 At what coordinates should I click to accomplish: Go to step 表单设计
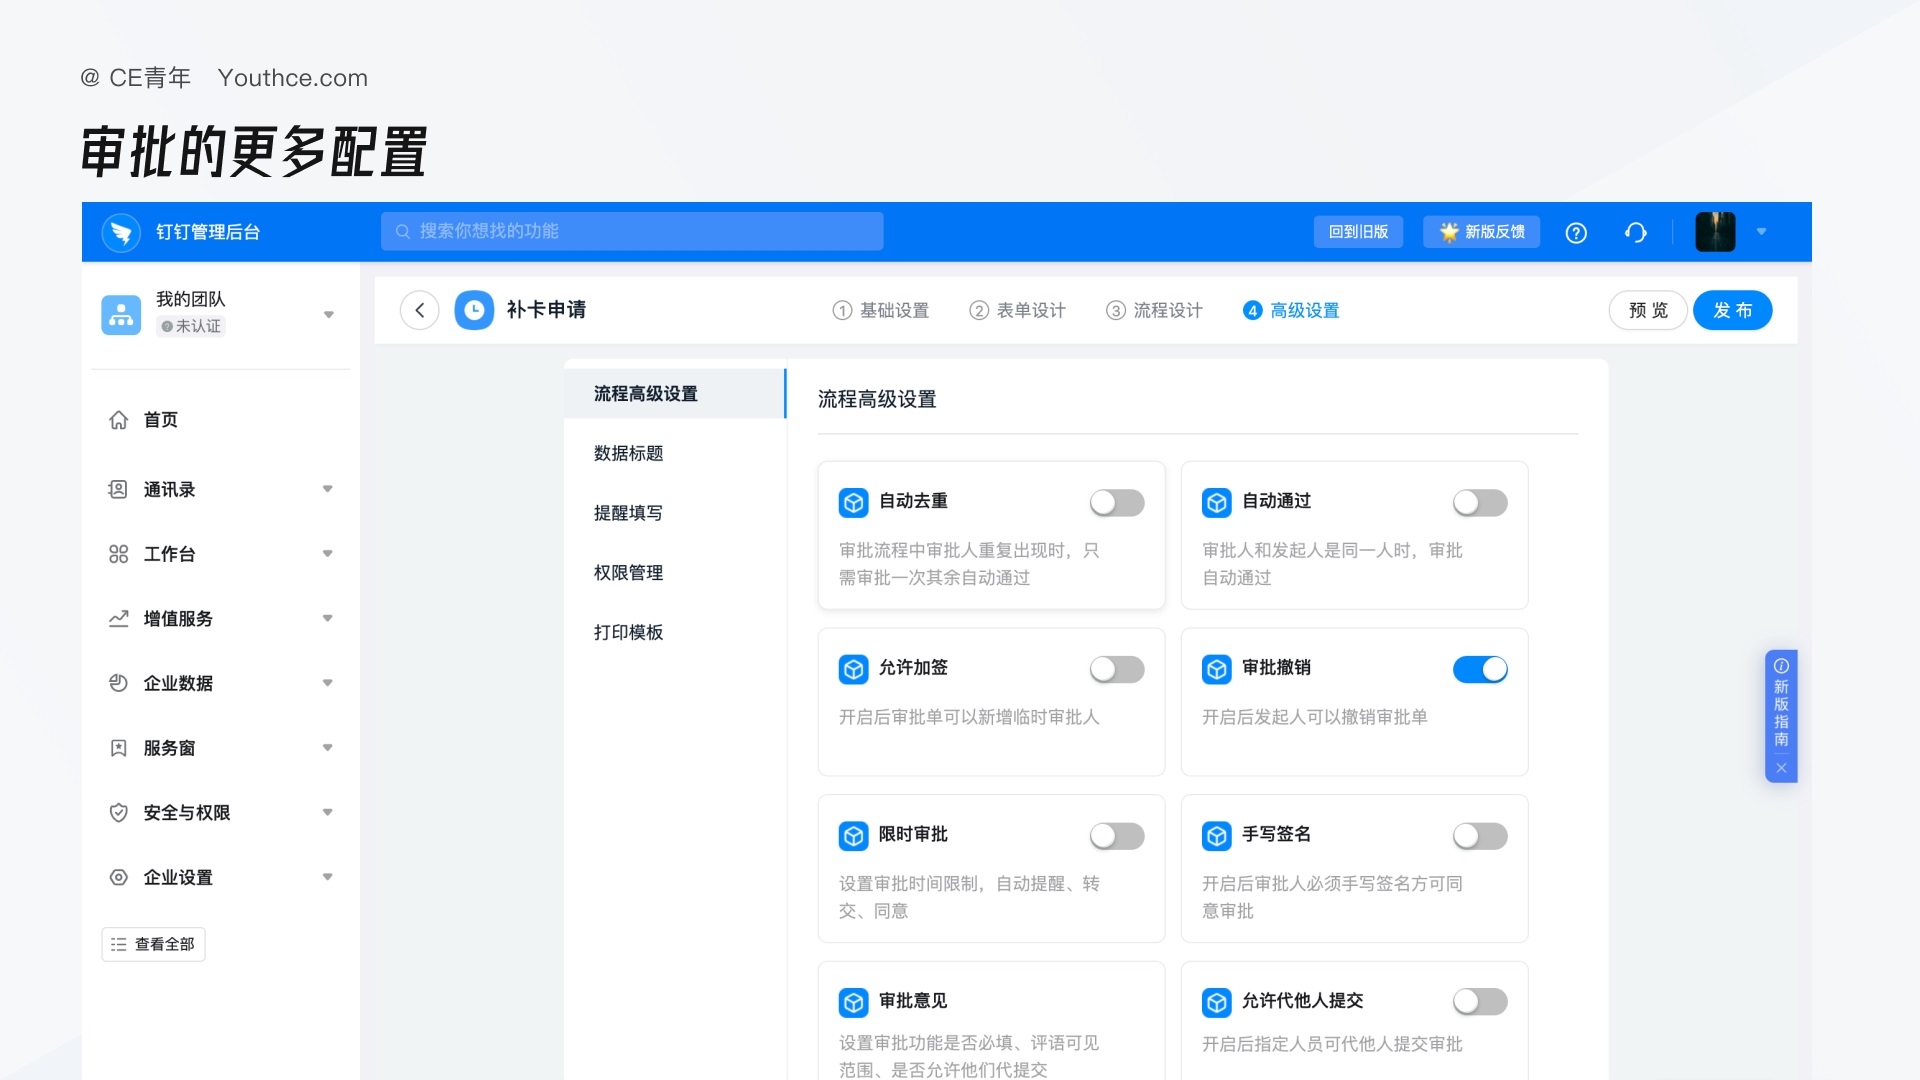pos(1017,311)
